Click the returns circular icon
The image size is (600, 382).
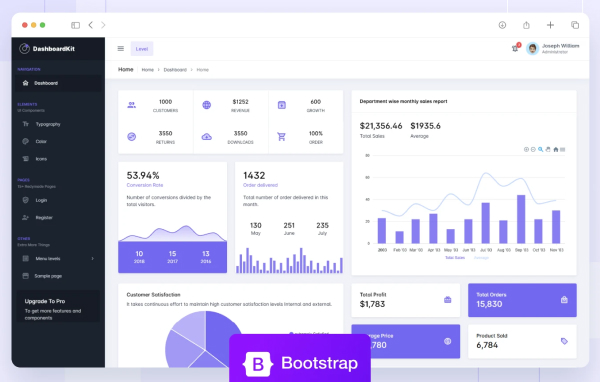coord(132,137)
